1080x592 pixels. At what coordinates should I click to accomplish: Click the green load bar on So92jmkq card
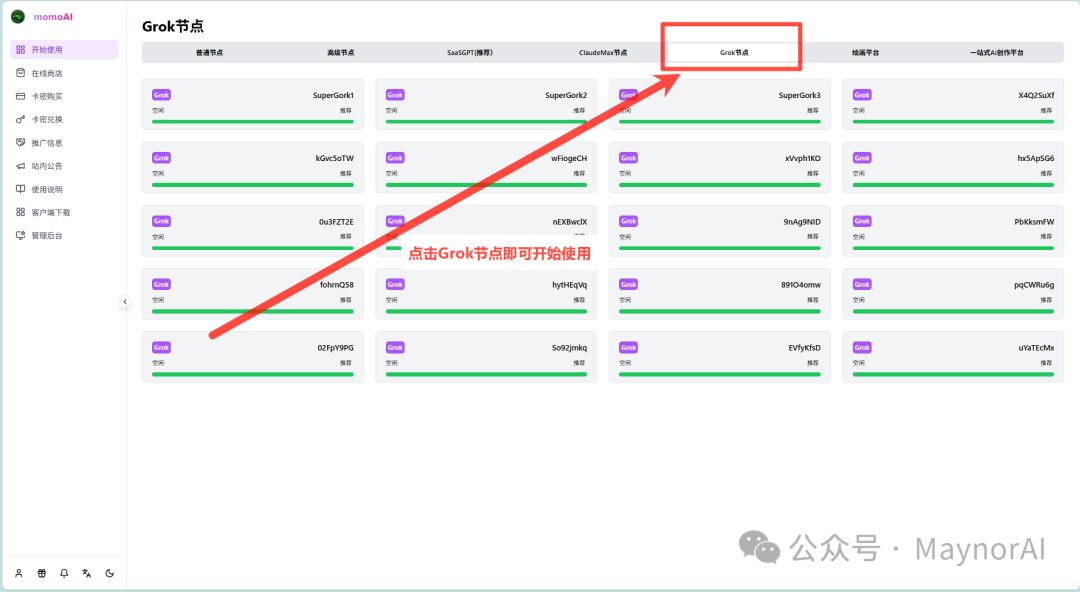click(486, 374)
